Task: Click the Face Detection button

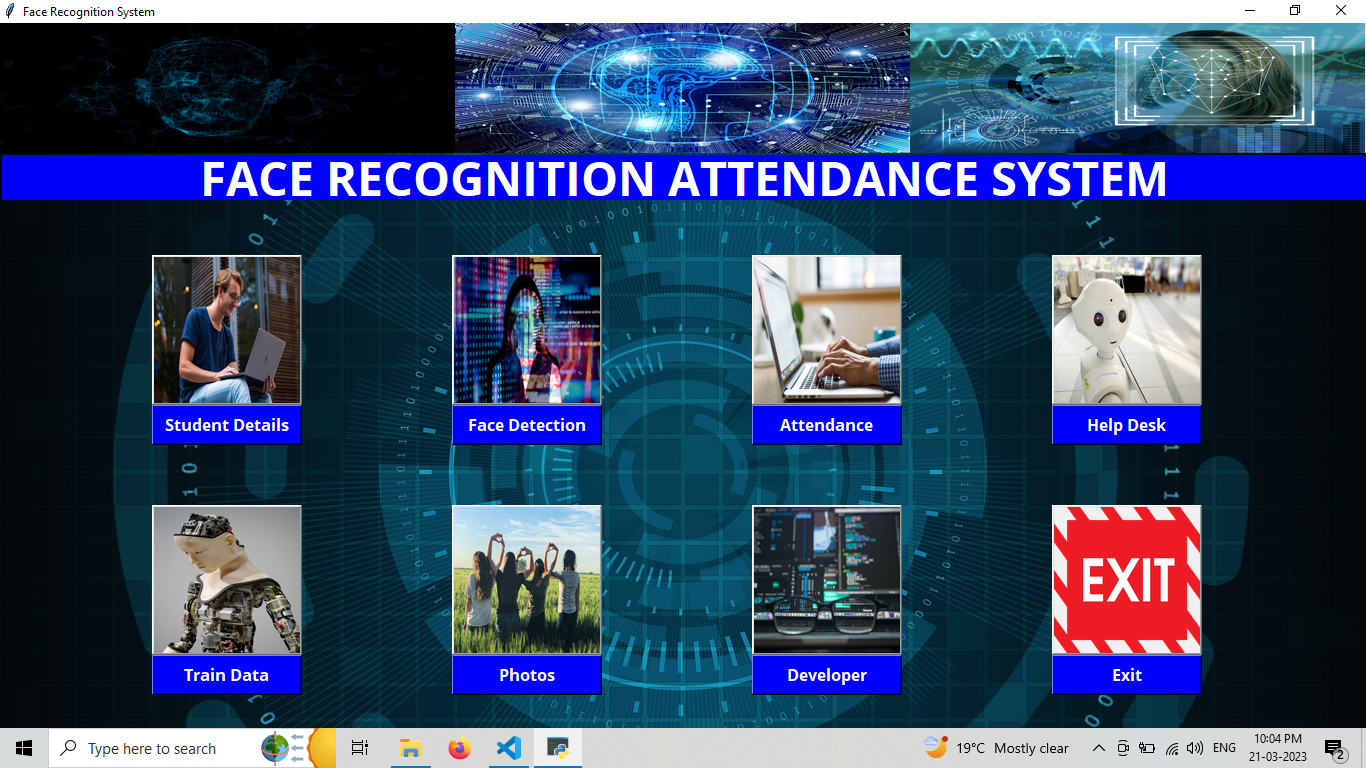Action: coord(527,425)
